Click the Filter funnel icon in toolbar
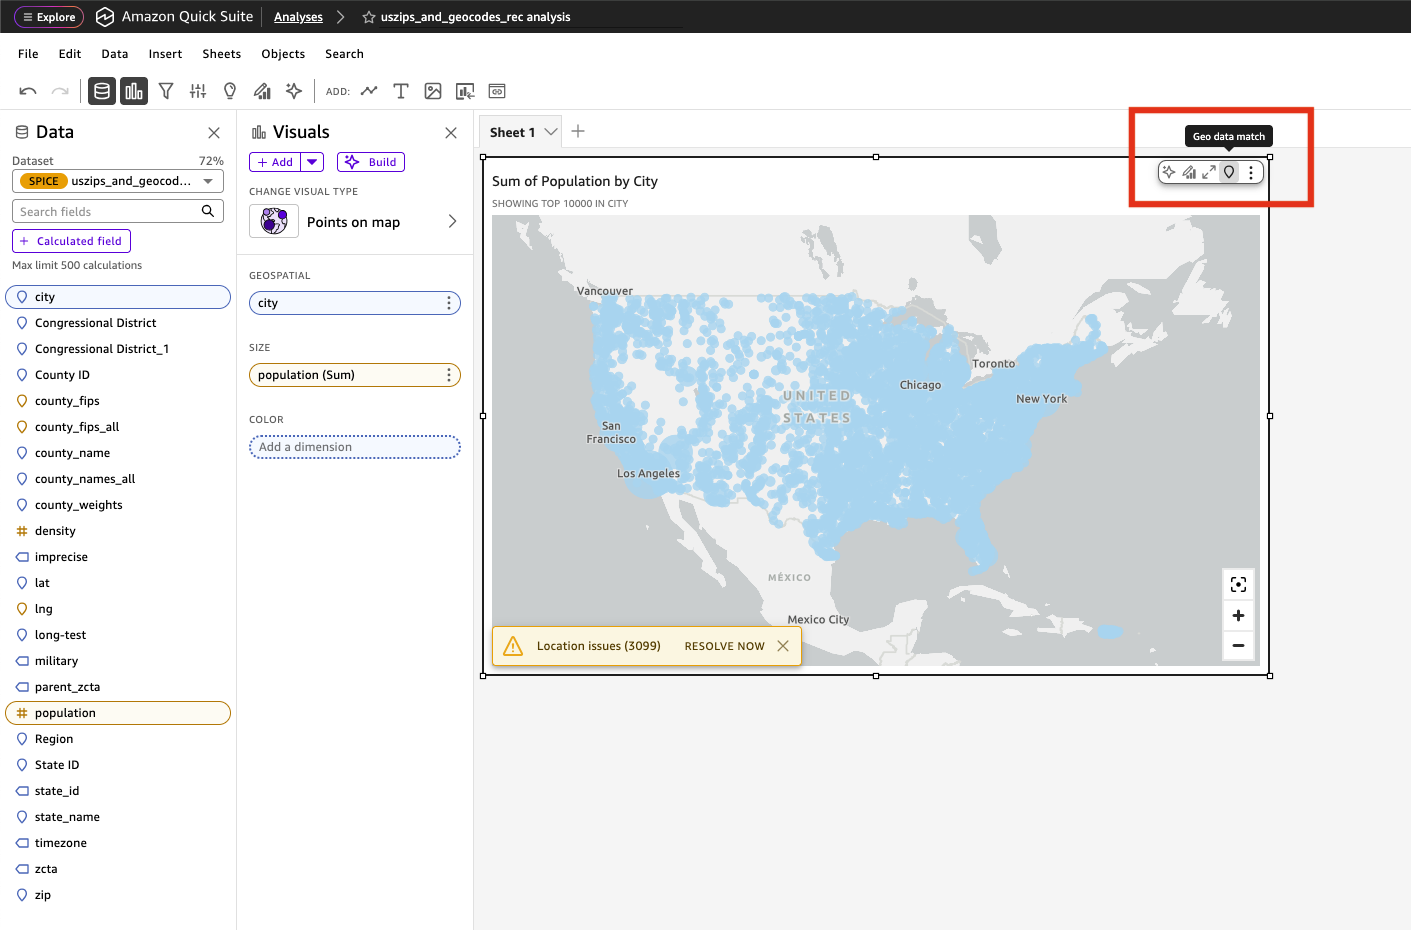This screenshot has height=930, width=1411. pyautogui.click(x=166, y=91)
